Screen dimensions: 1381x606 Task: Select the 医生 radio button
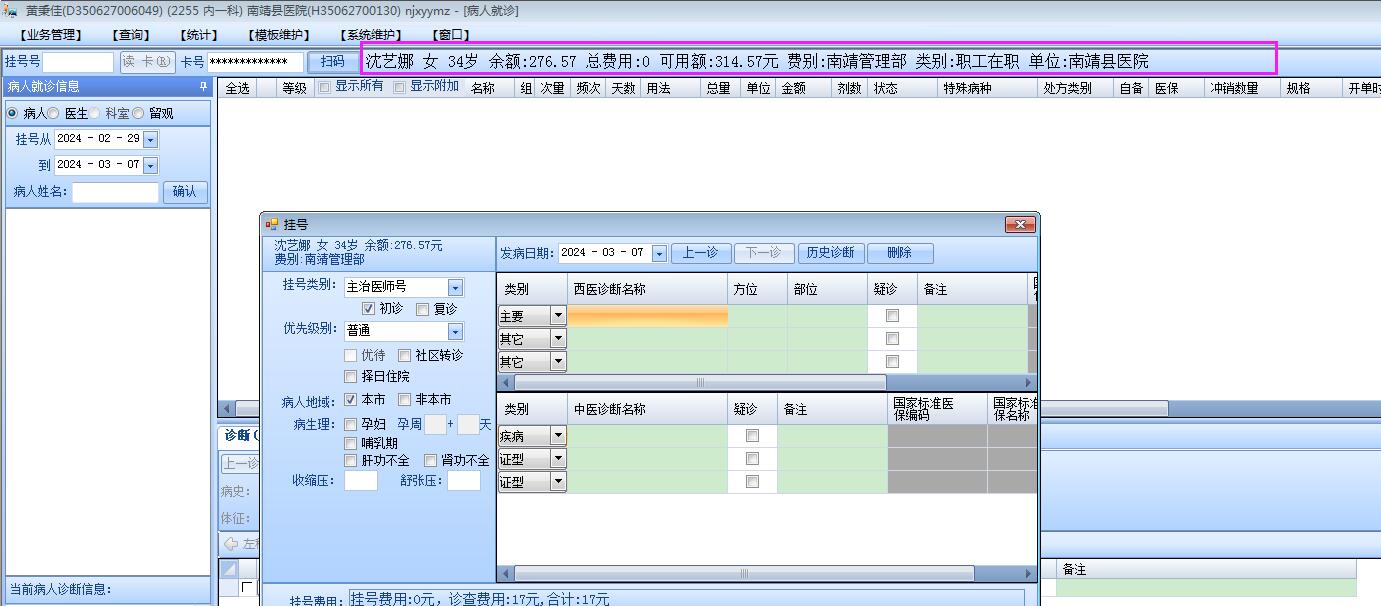54,114
